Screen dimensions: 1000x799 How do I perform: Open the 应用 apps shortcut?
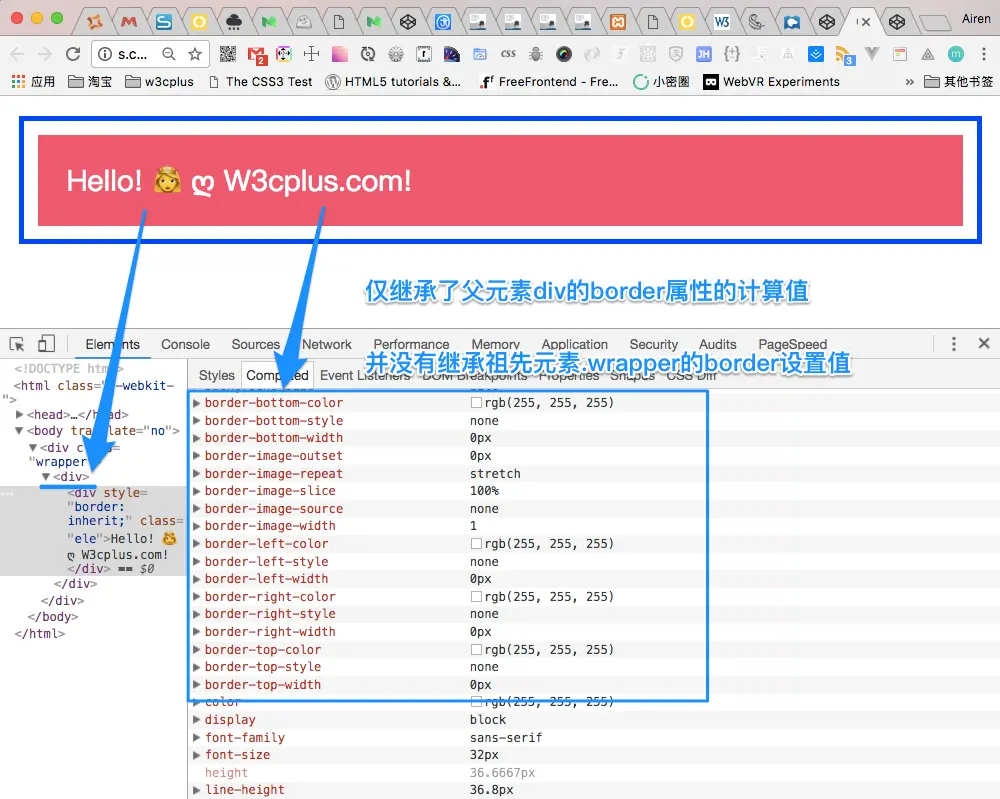pos(33,82)
